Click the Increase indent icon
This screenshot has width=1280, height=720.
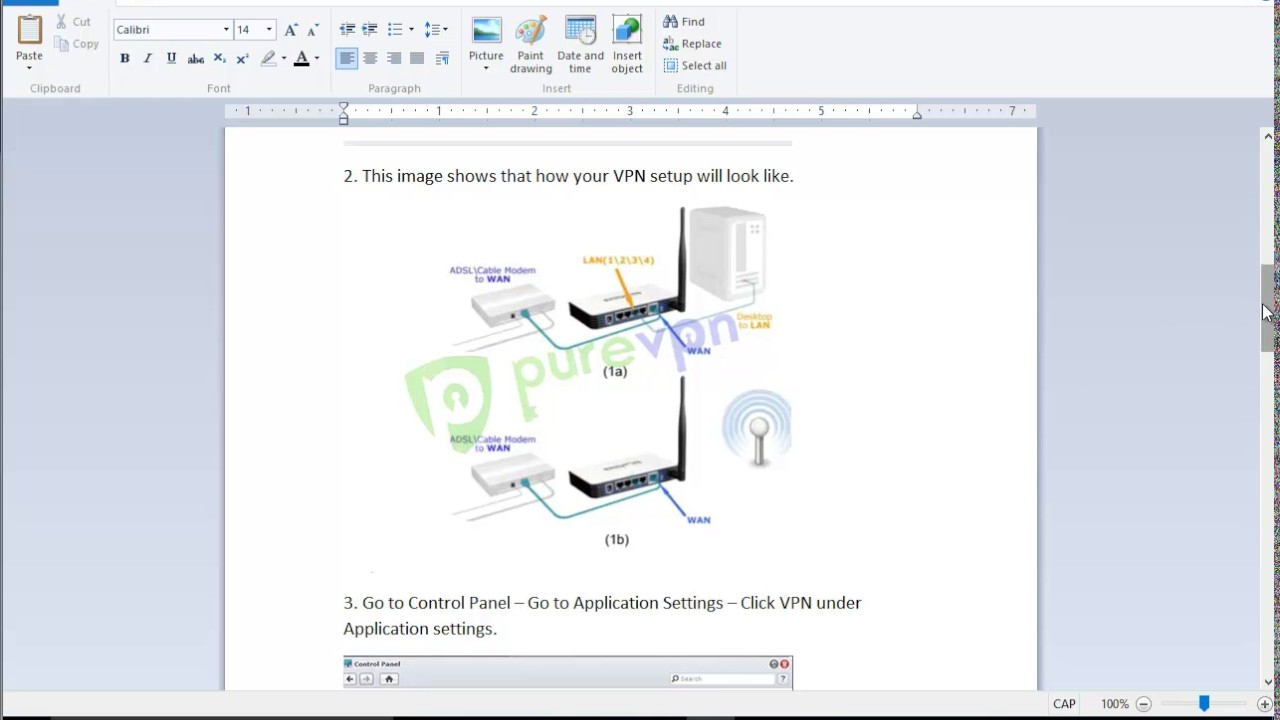(369, 30)
